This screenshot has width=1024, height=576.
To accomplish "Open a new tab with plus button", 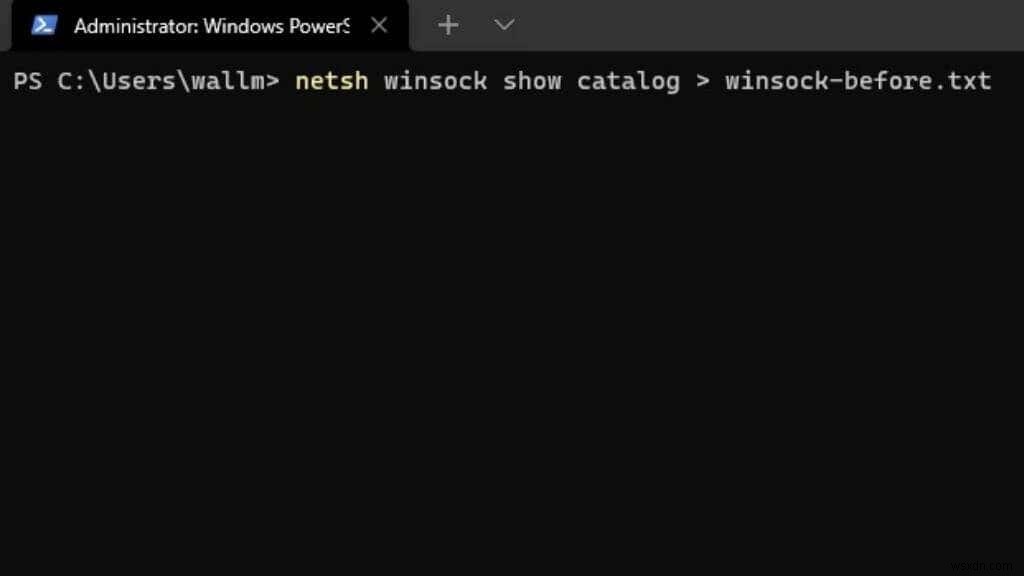I will coord(448,25).
